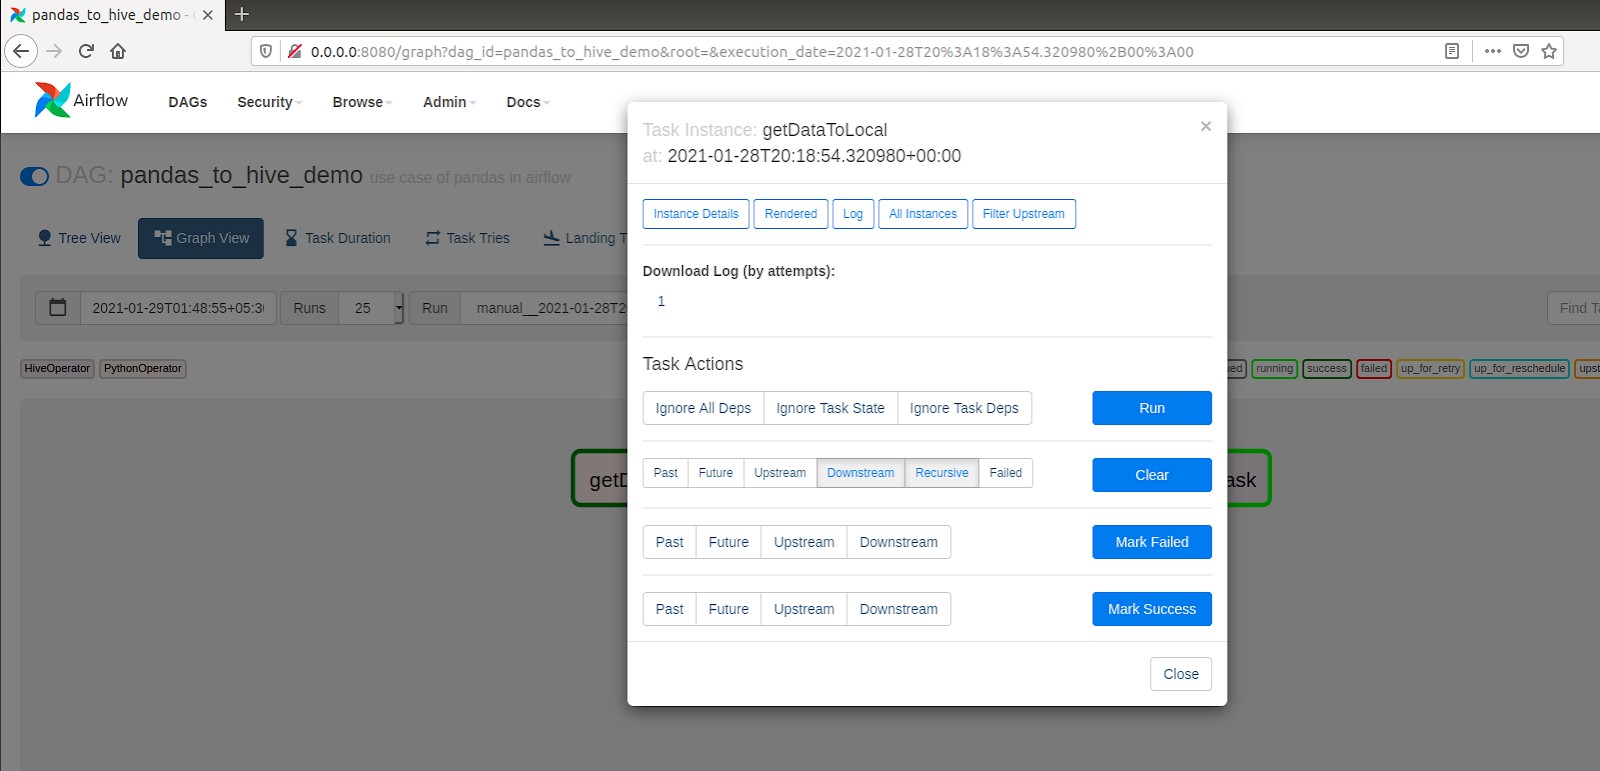Open the Task Duration tab

[337, 238]
